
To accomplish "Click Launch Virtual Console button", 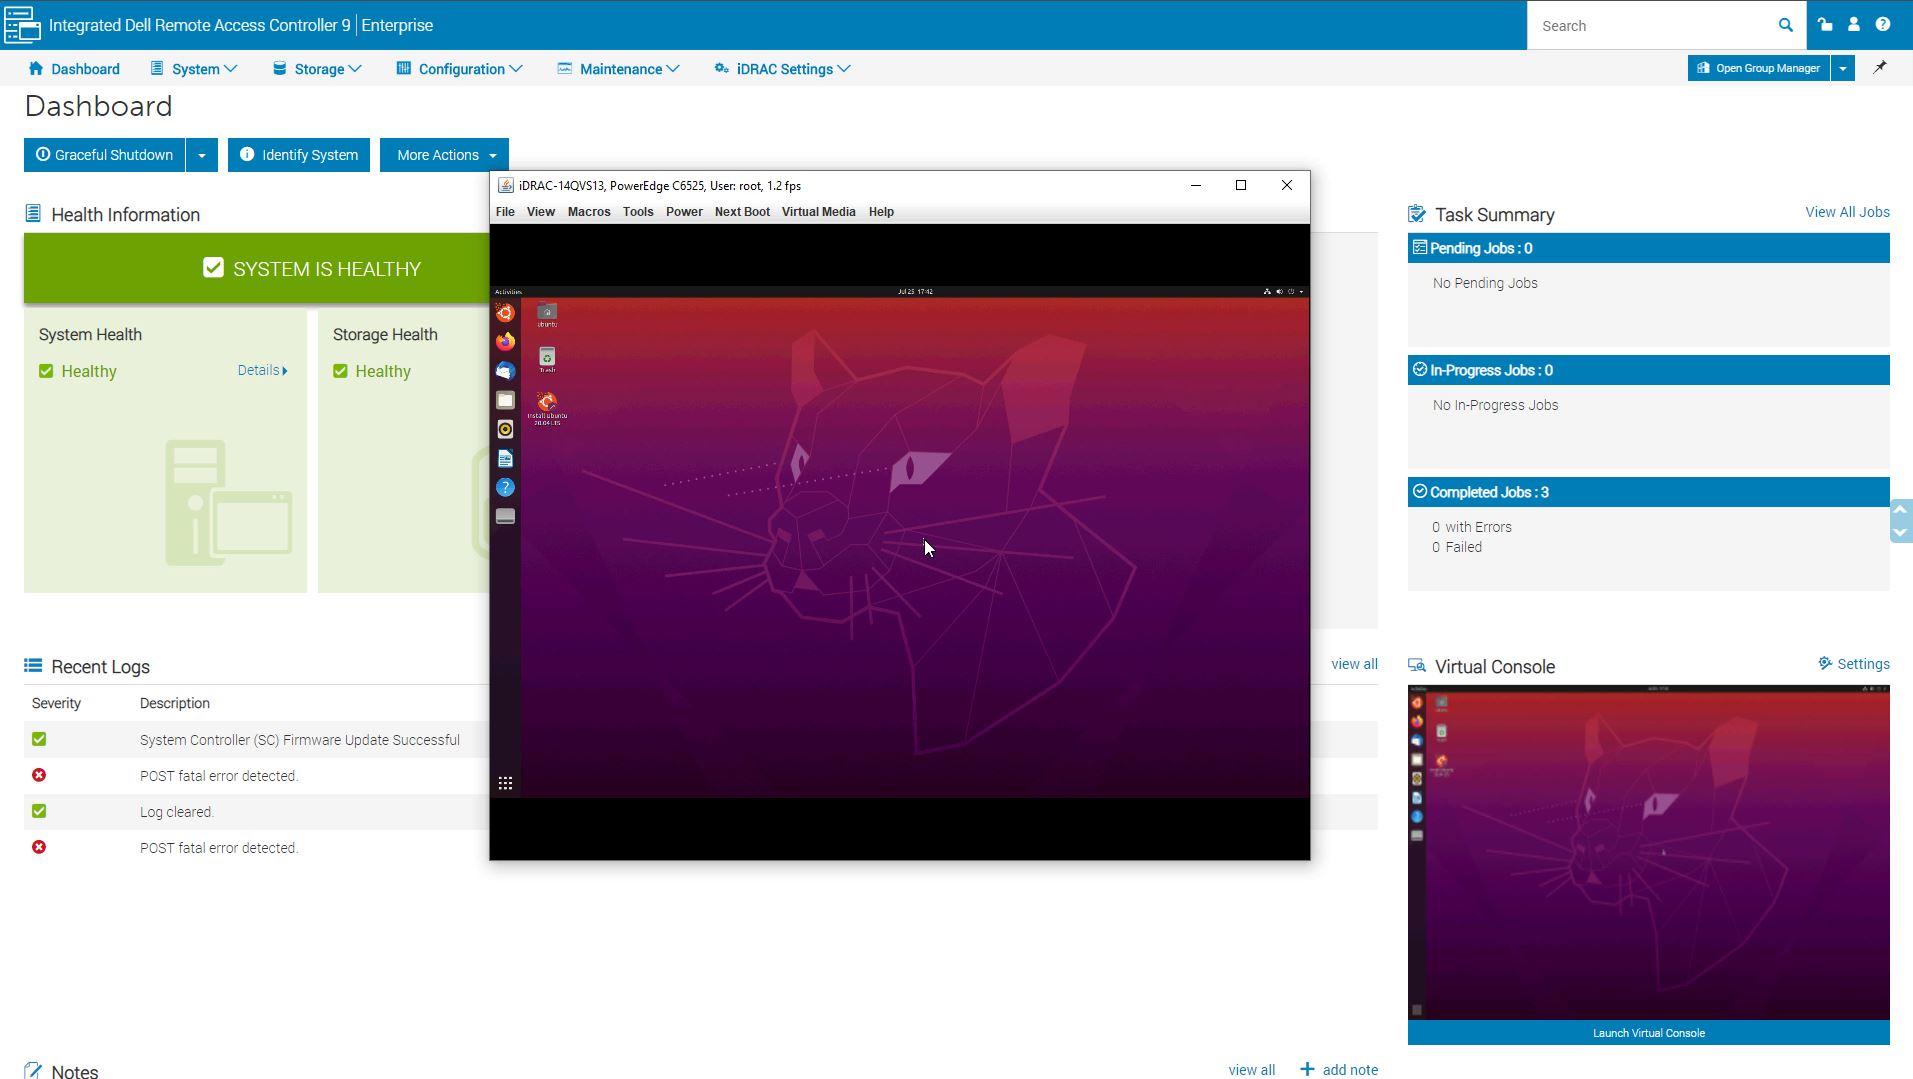I will click(x=1648, y=1033).
